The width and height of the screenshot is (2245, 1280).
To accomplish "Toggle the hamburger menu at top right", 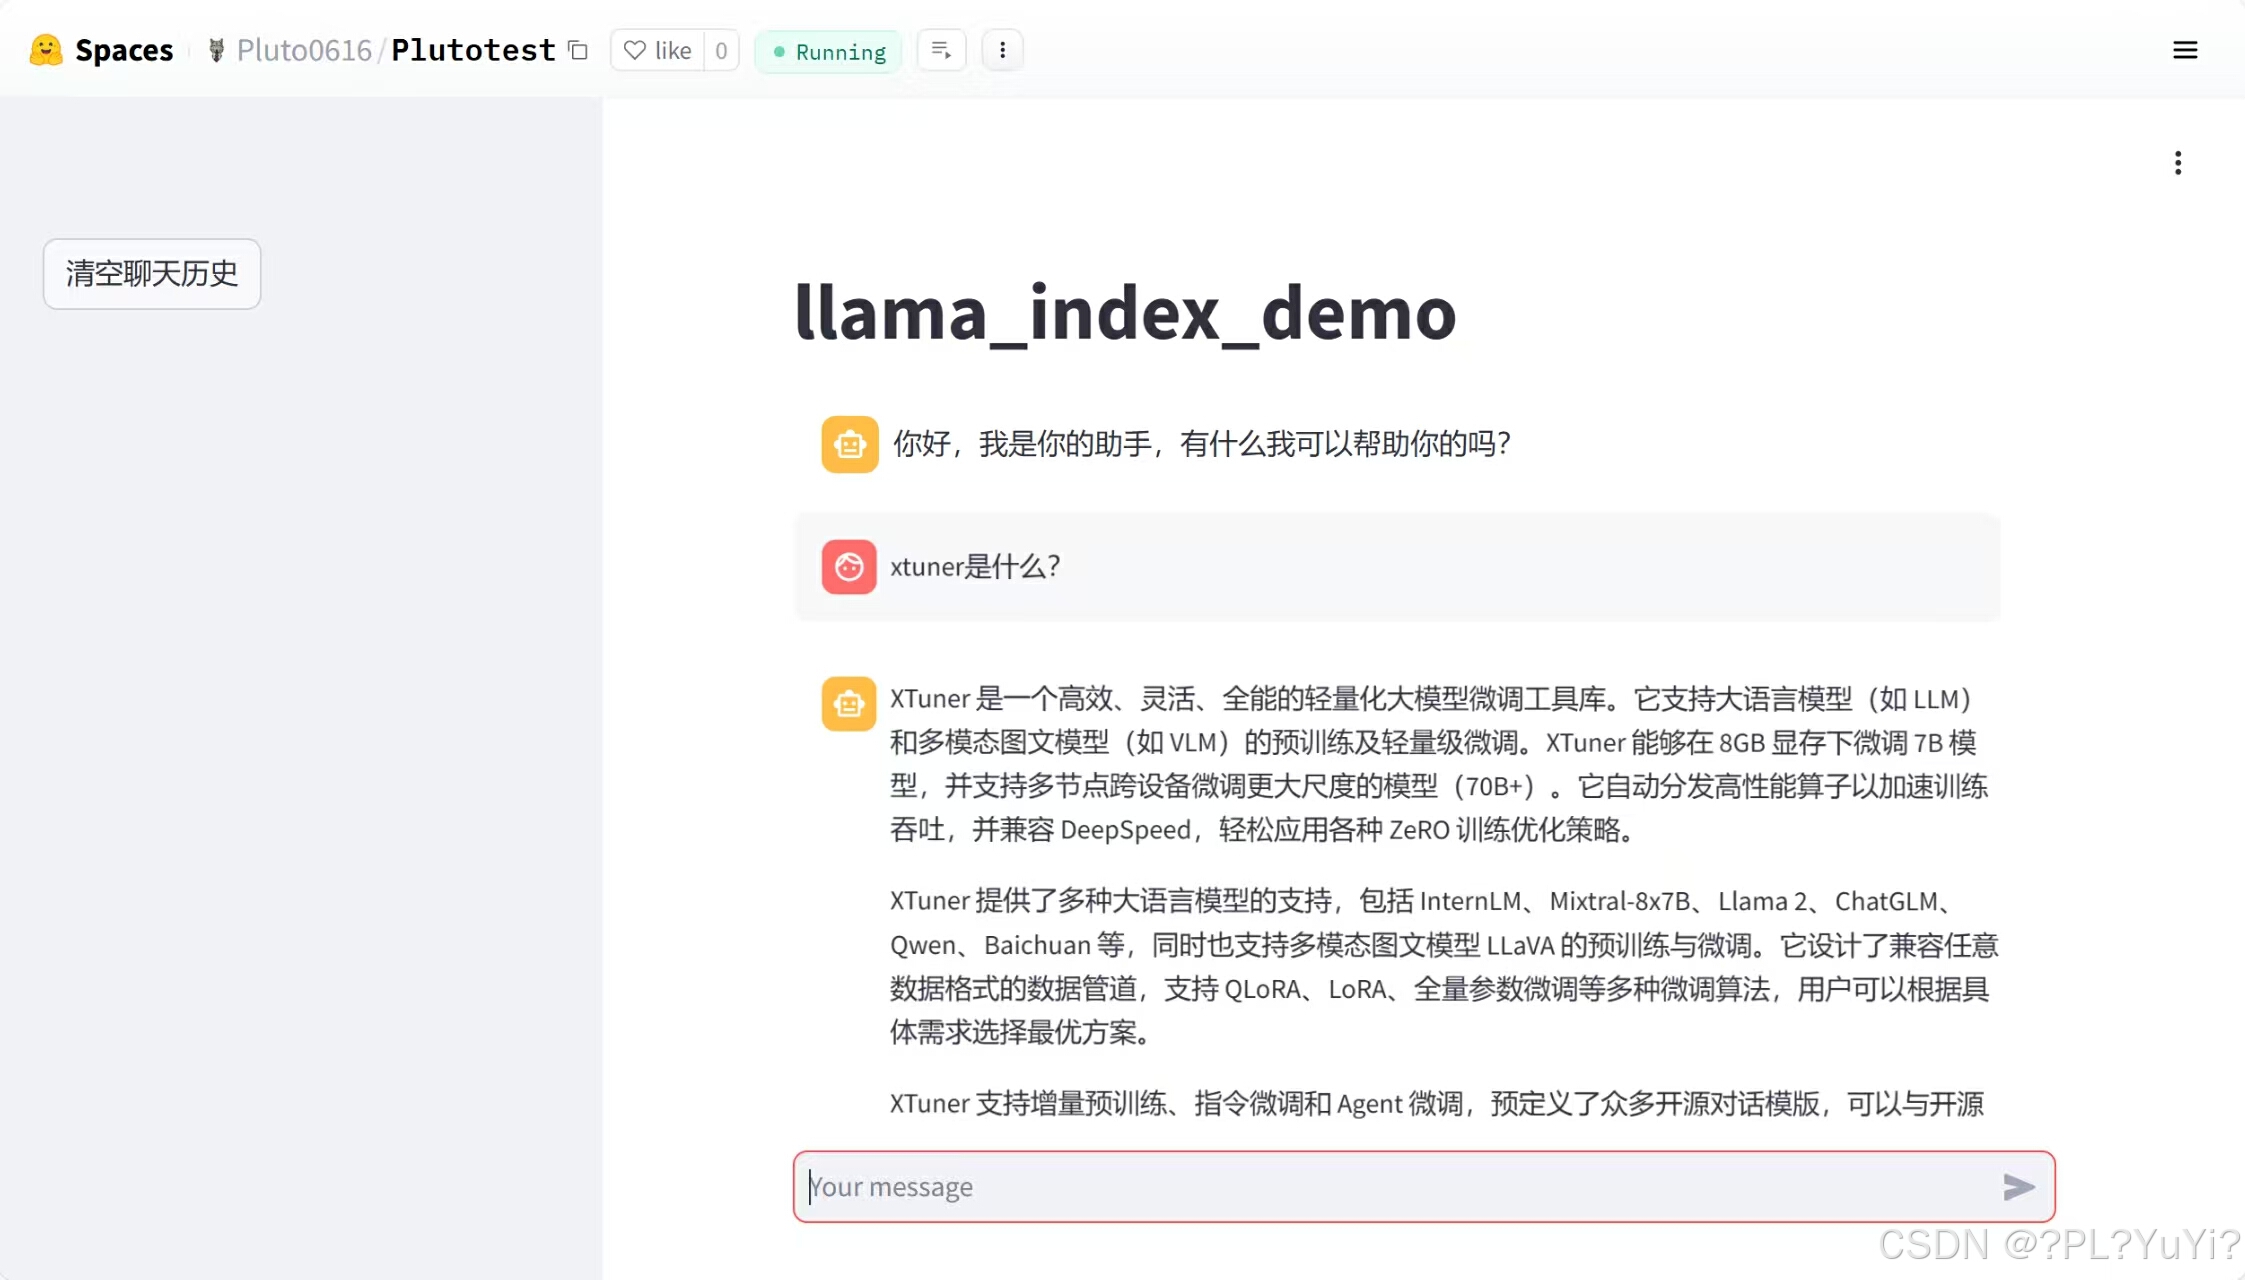I will pos(2186,50).
